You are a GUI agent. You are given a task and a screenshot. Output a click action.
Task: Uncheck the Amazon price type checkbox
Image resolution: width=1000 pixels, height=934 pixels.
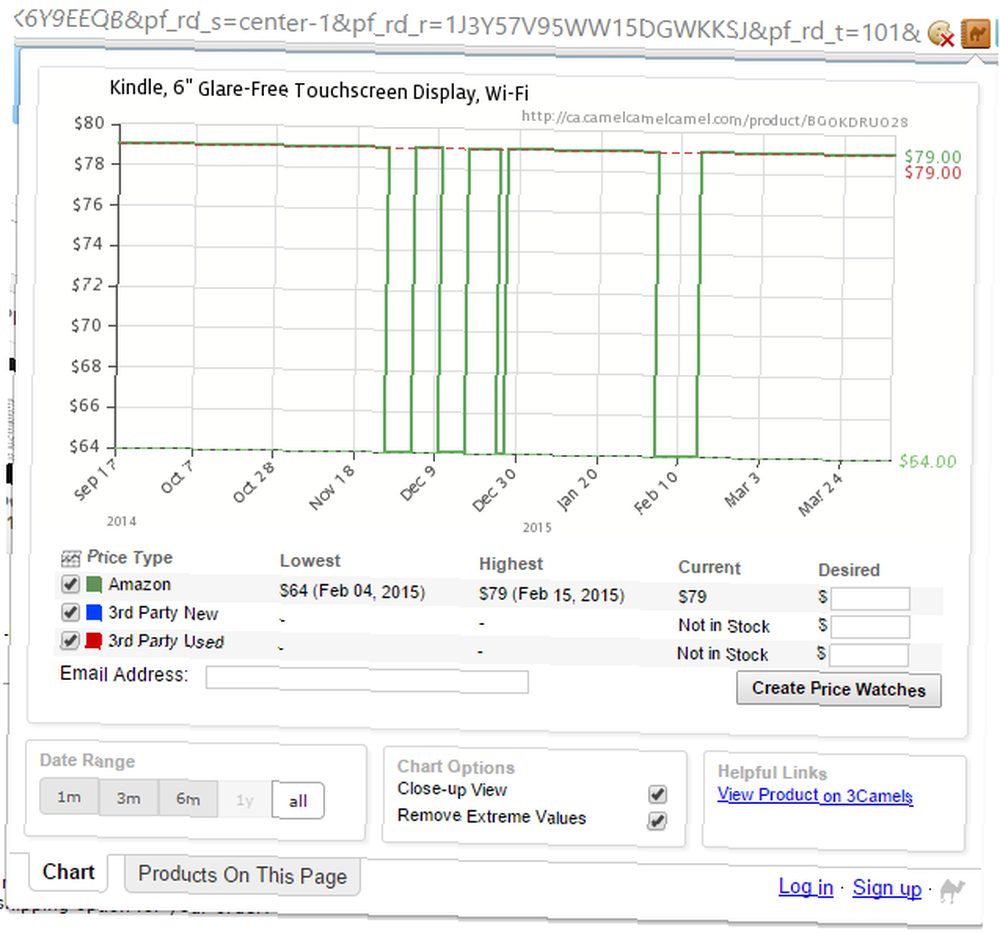(x=70, y=583)
